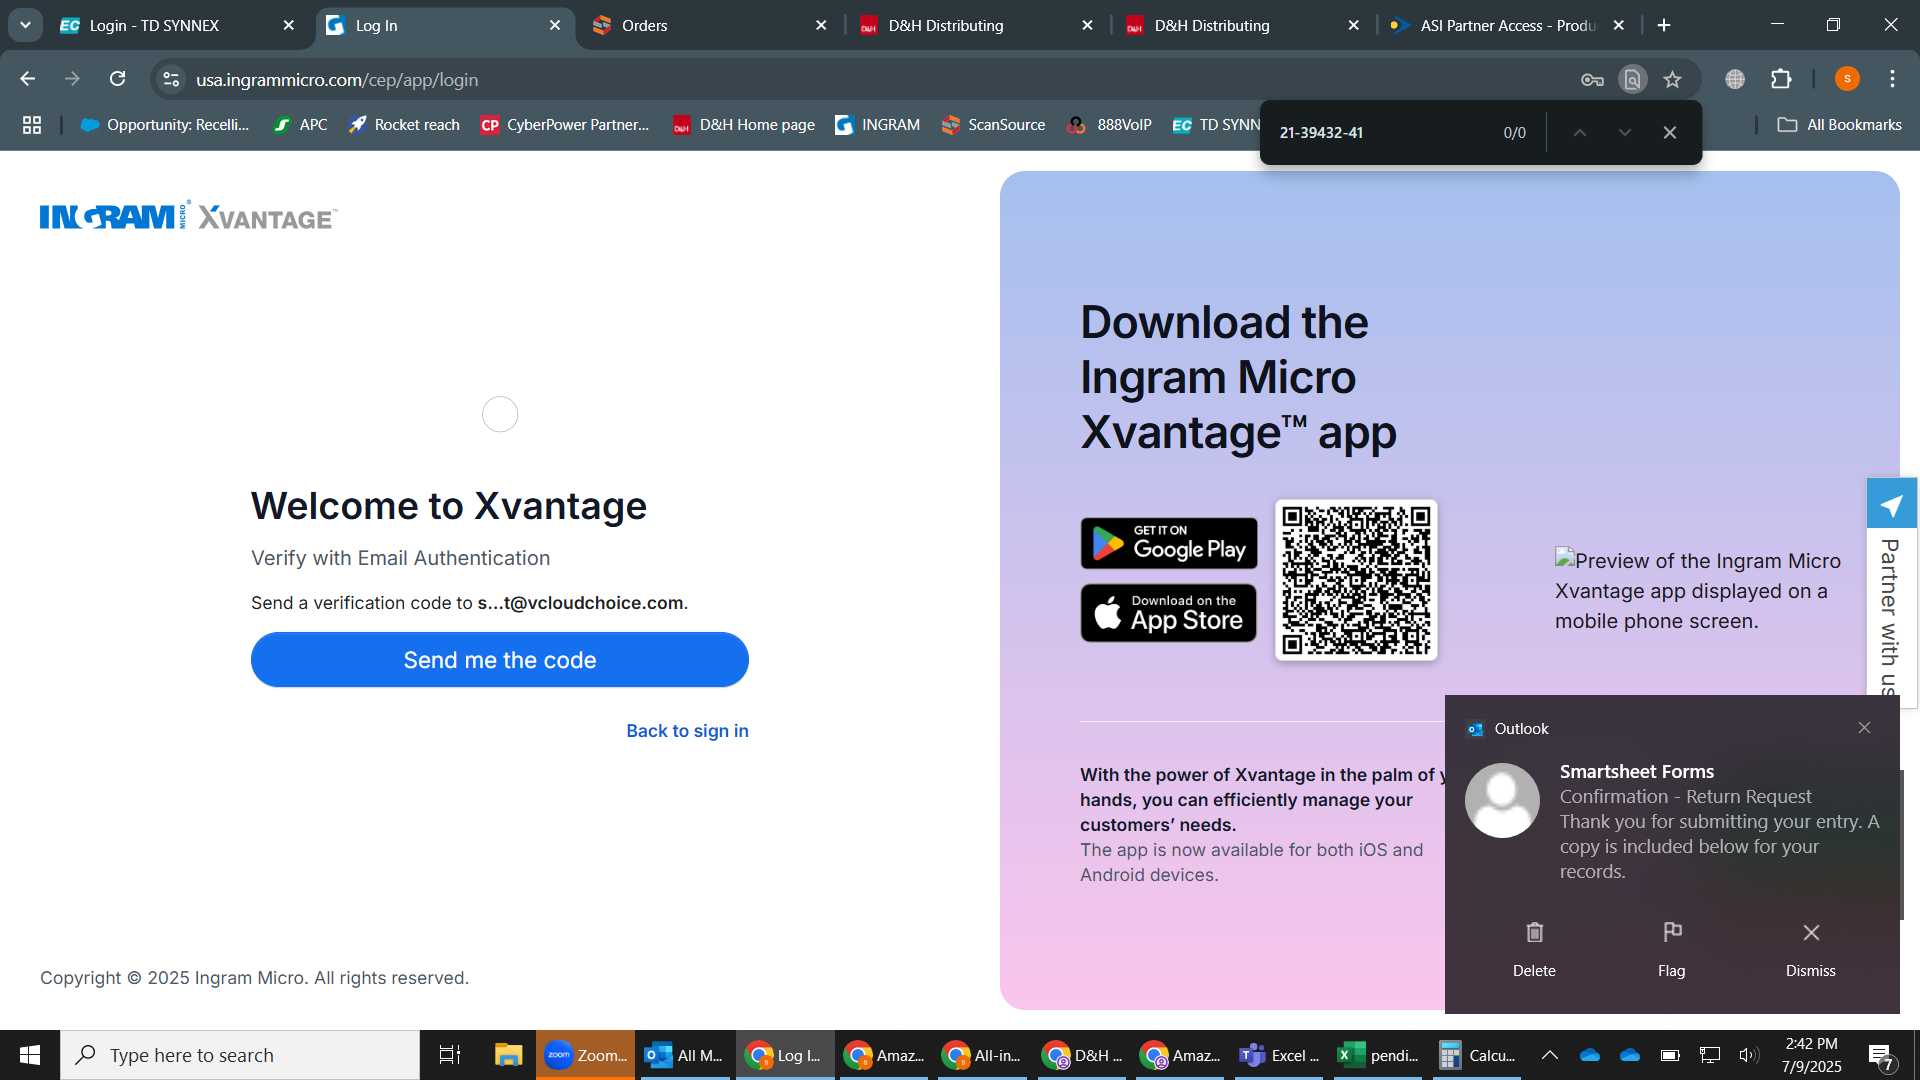The width and height of the screenshot is (1920, 1080).
Task: Go to previous find result
Action: 1580,132
